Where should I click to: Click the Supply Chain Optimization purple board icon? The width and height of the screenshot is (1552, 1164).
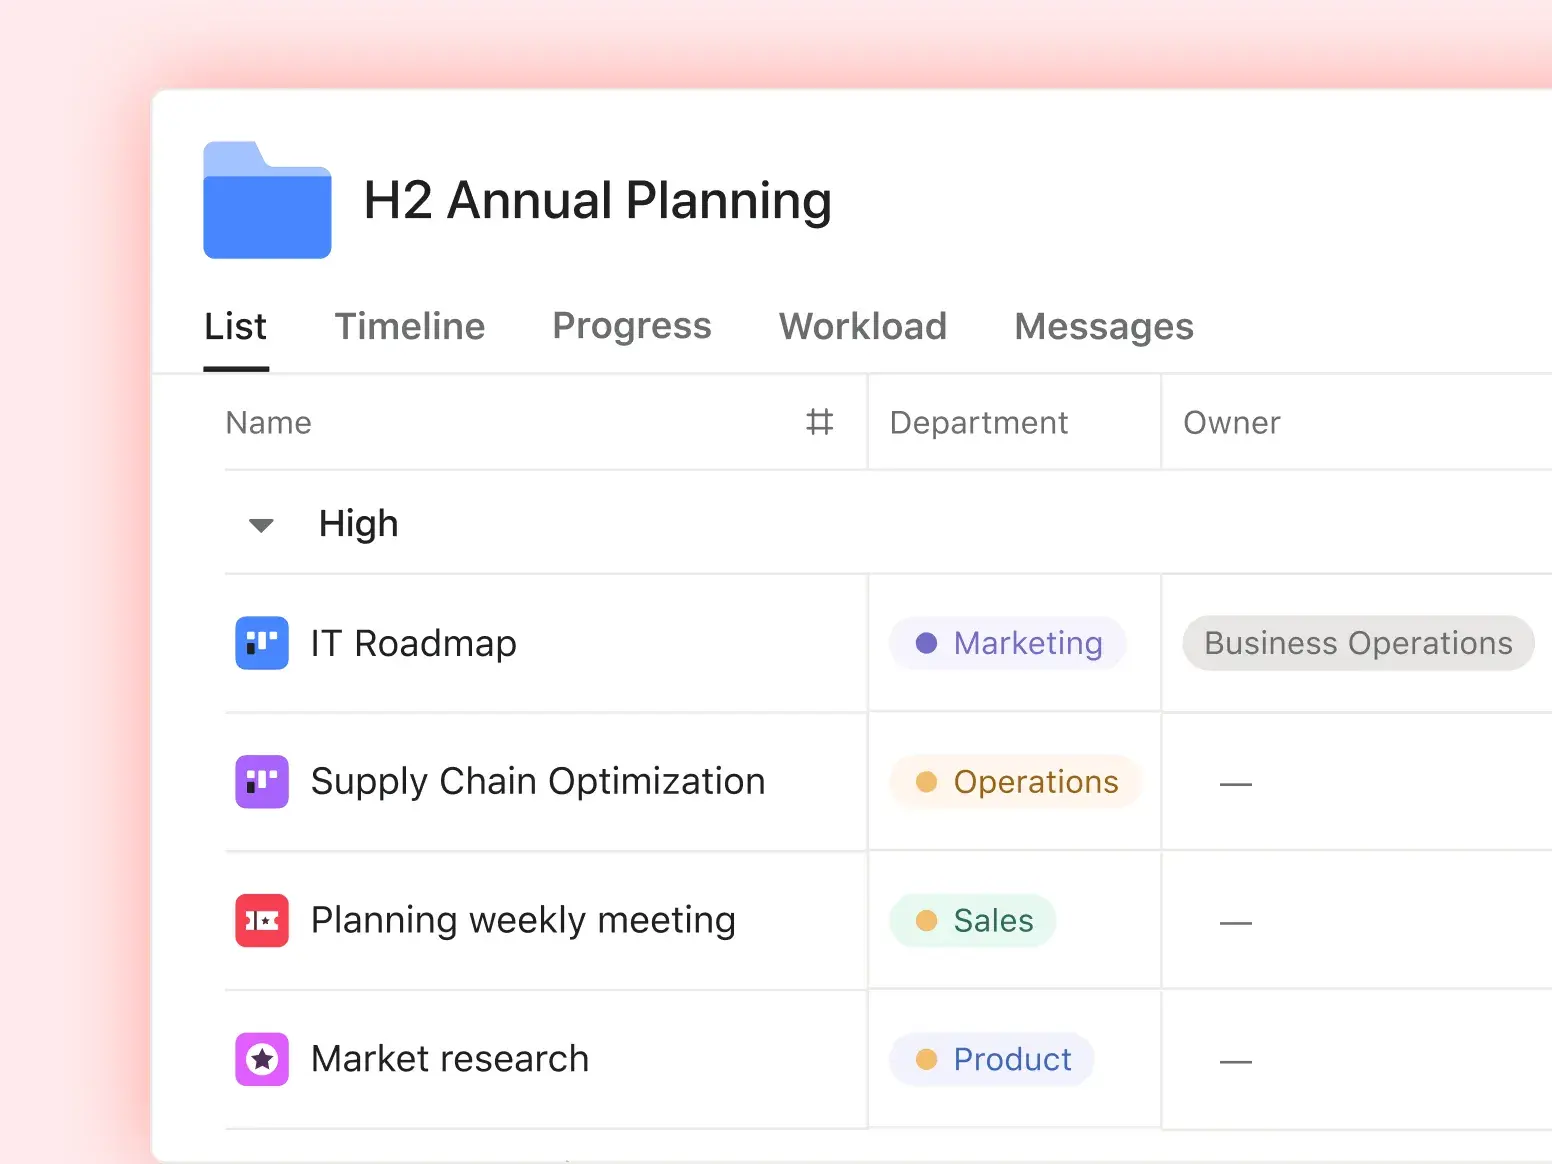(x=261, y=781)
